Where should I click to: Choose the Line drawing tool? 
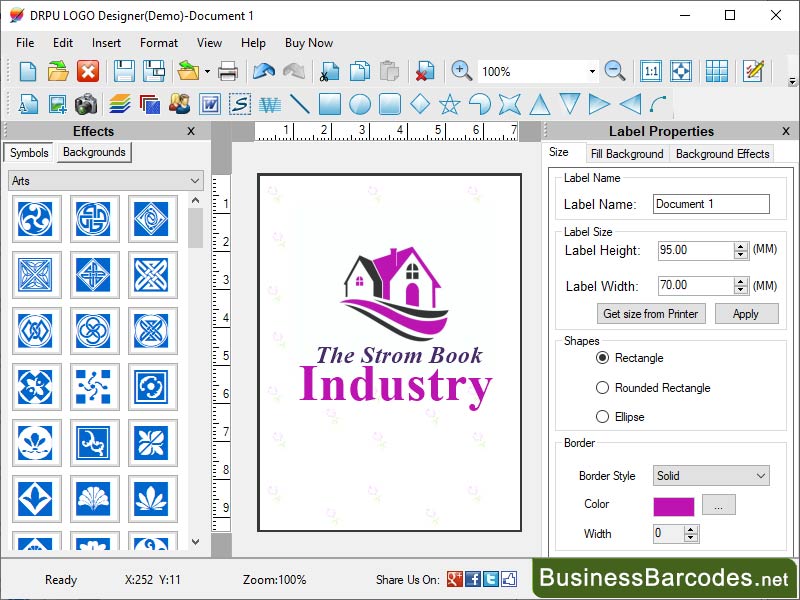tap(298, 104)
